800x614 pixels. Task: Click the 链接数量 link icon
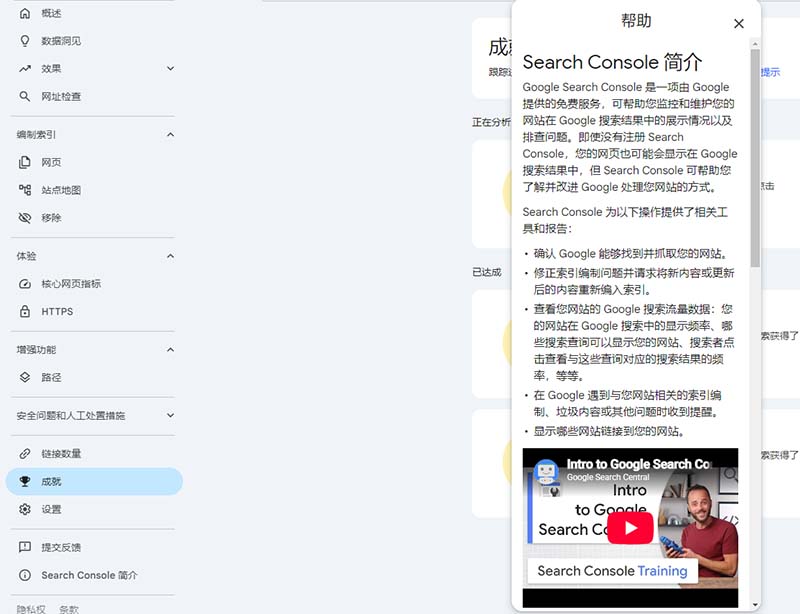tap(24, 453)
